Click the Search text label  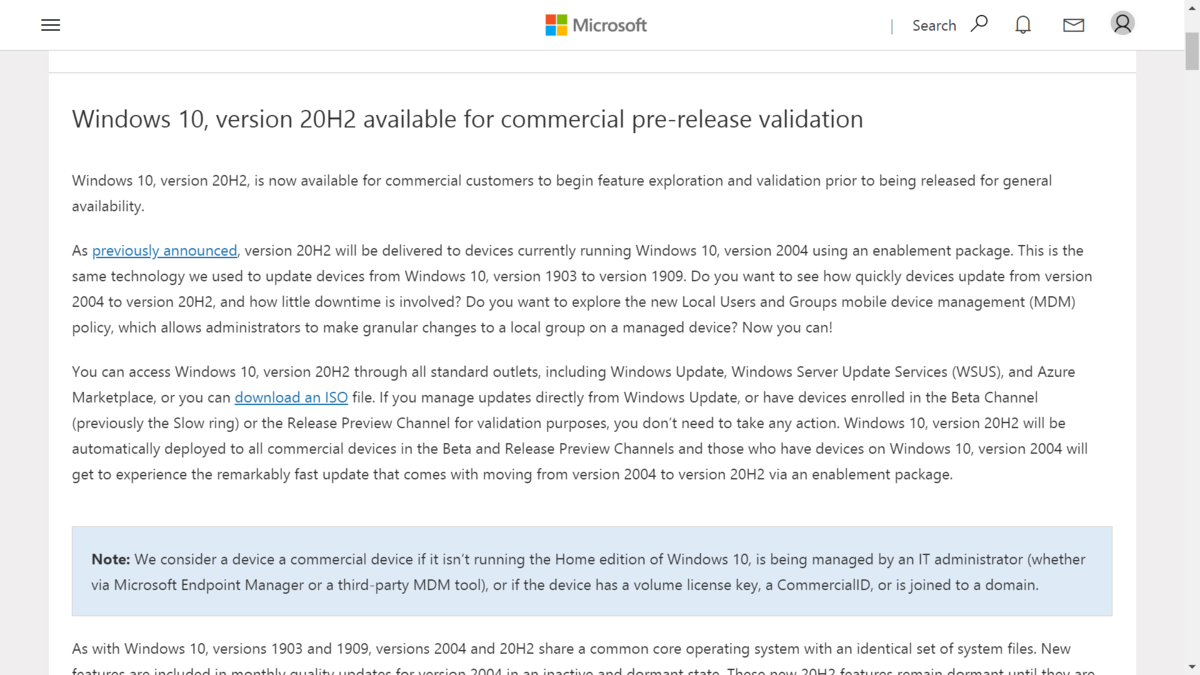click(934, 26)
